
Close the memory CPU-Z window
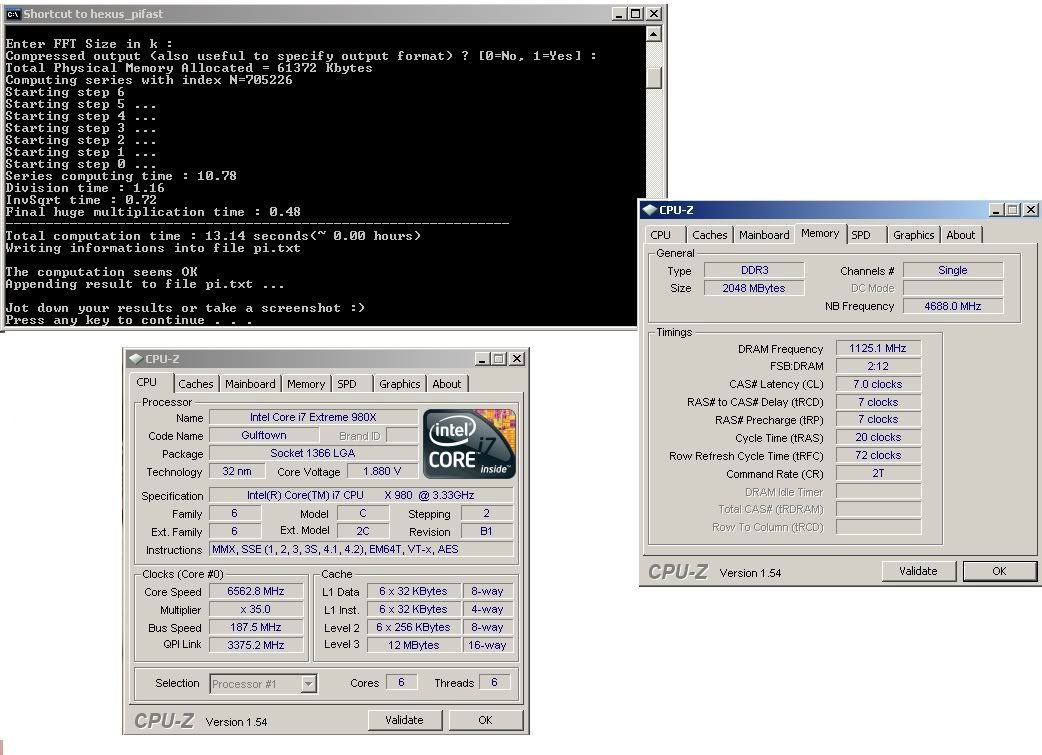coord(1030,210)
